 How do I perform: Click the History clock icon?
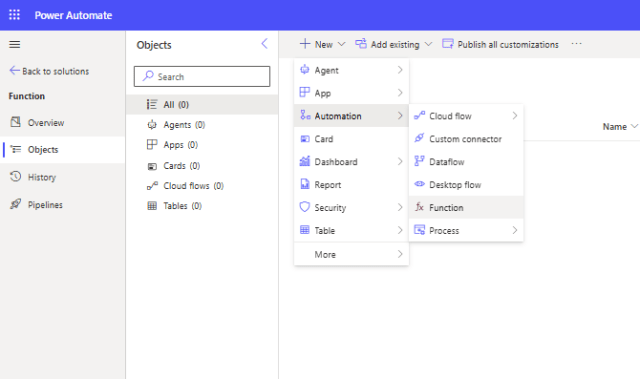(16, 177)
